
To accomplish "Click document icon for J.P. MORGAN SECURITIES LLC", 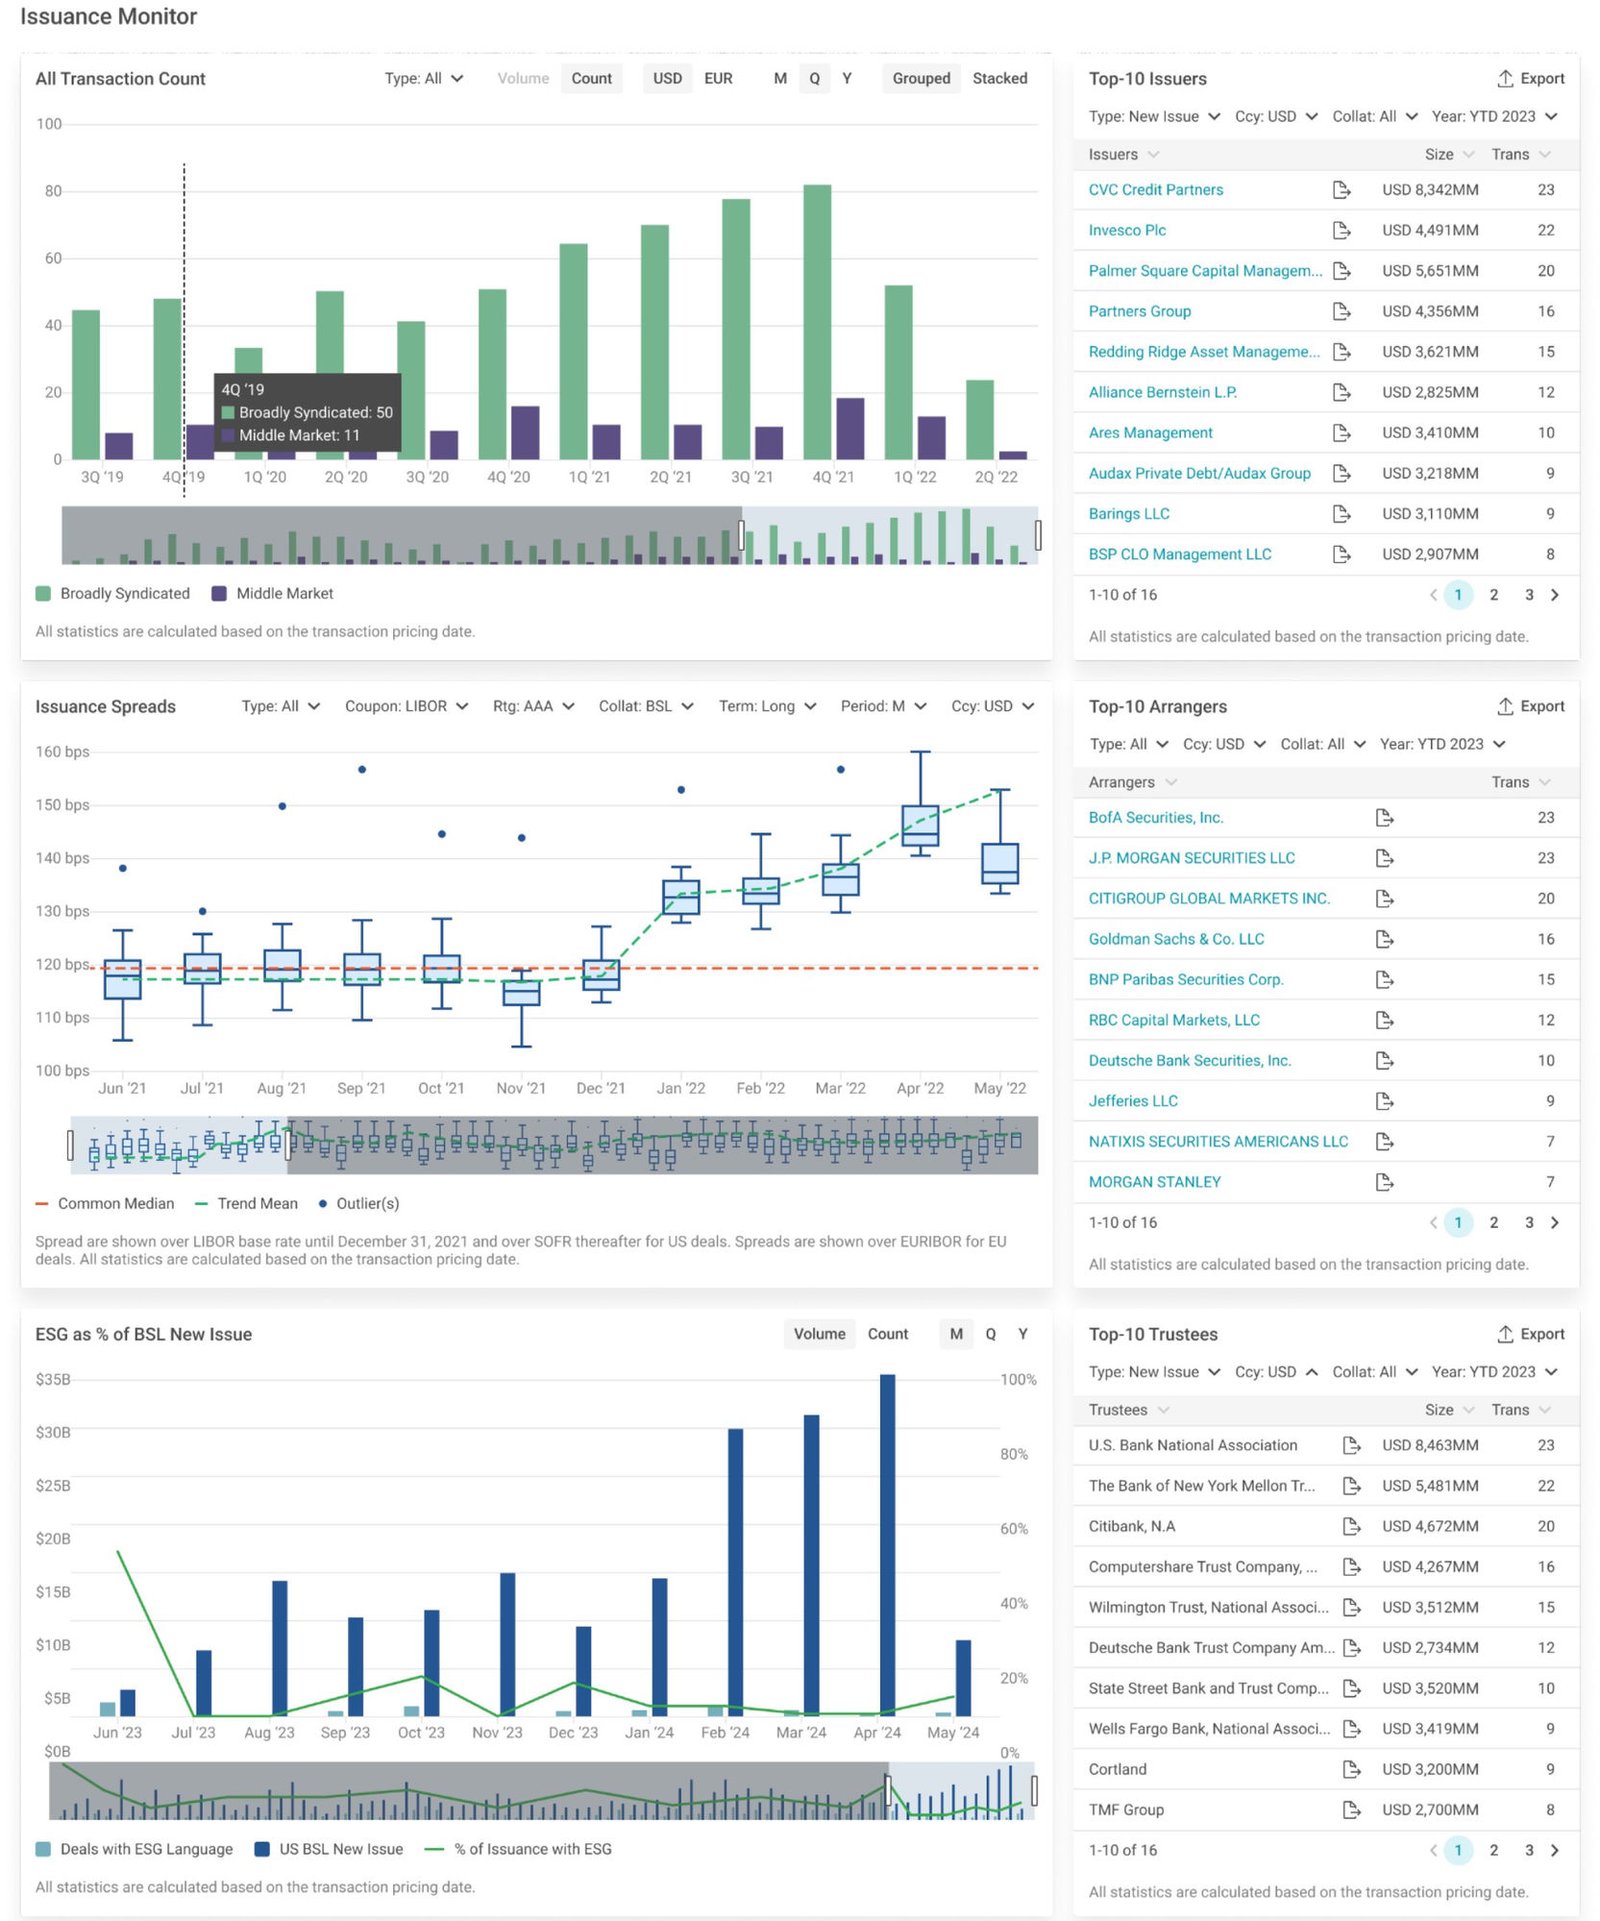I will point(1384,858).
